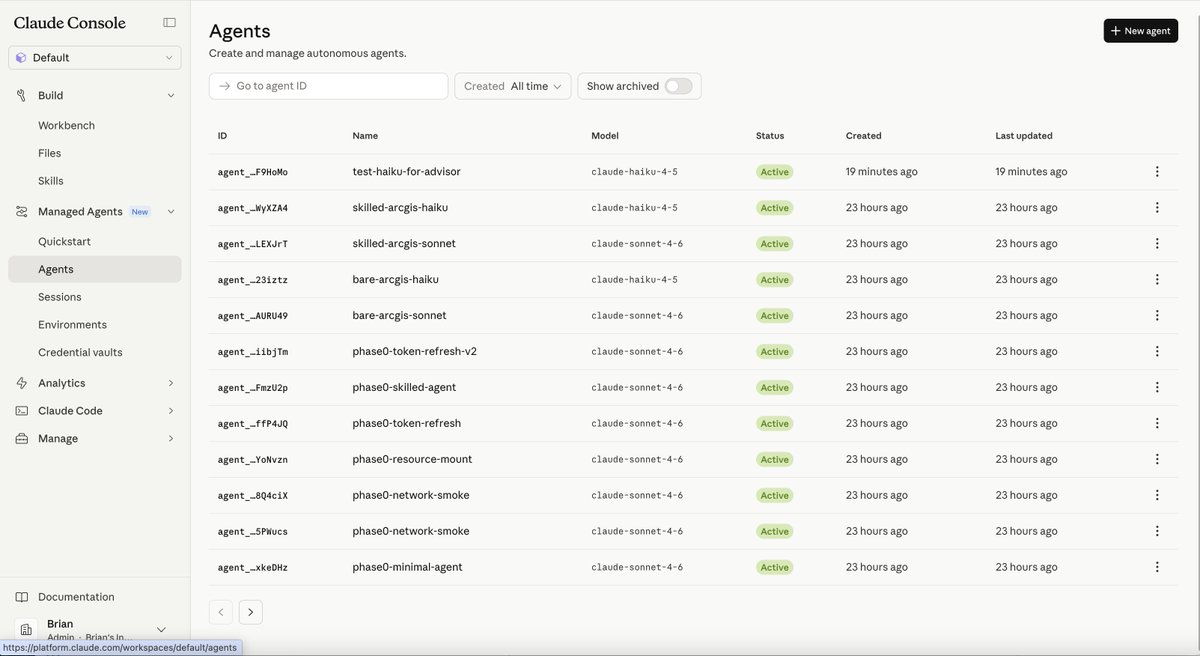The height and width of the screenshot is (656, 1200).
Task: Open actions menu for phase0-resource-mount
Action: [1157, 460]
